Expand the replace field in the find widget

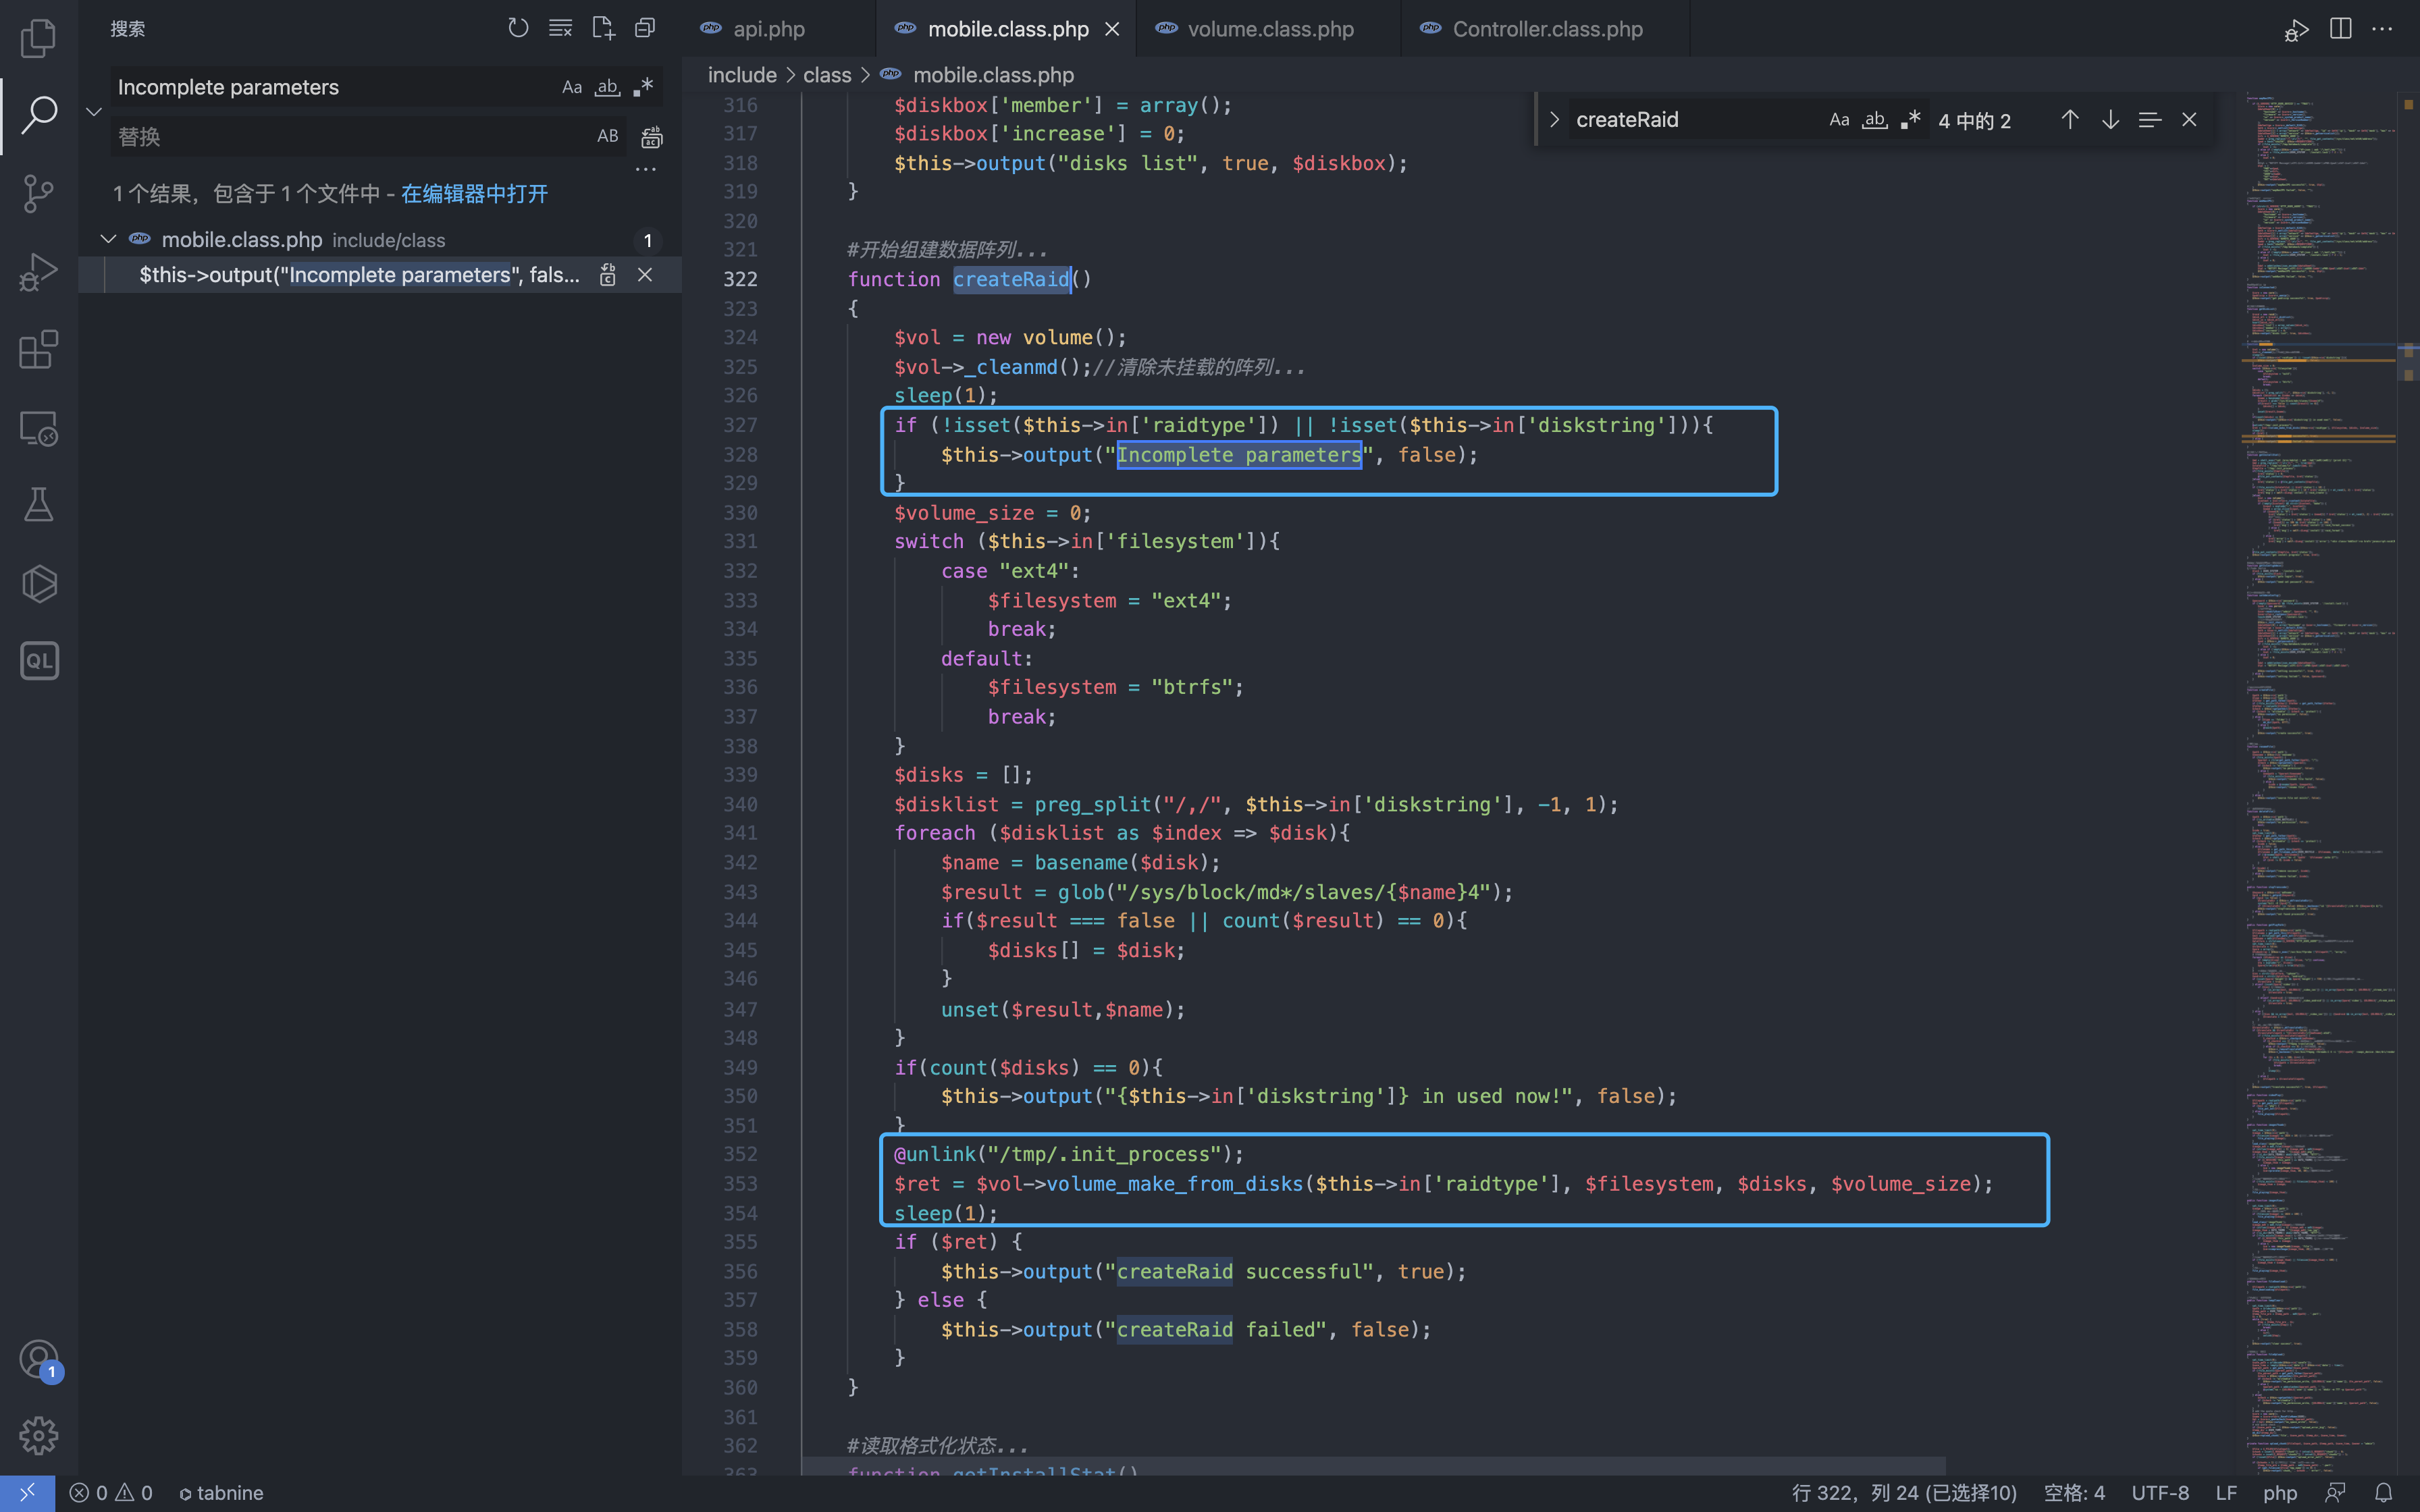1554,120
